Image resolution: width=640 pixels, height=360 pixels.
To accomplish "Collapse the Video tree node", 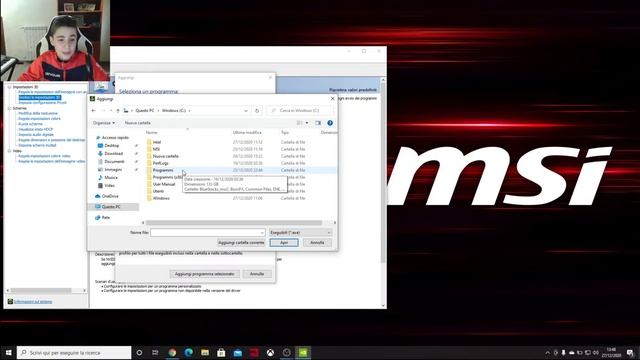I will (x=9, y=151).
